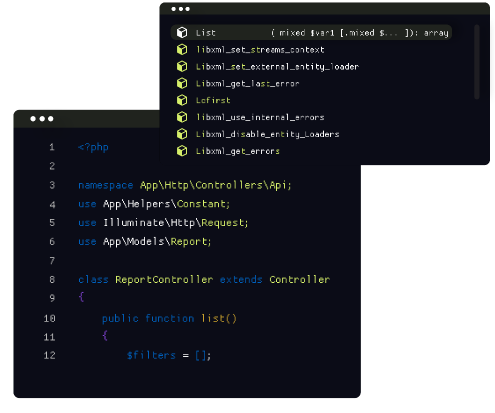495x413 pixels.
Task: Click the function keyword on line 10
Action: tap(170, 318)
